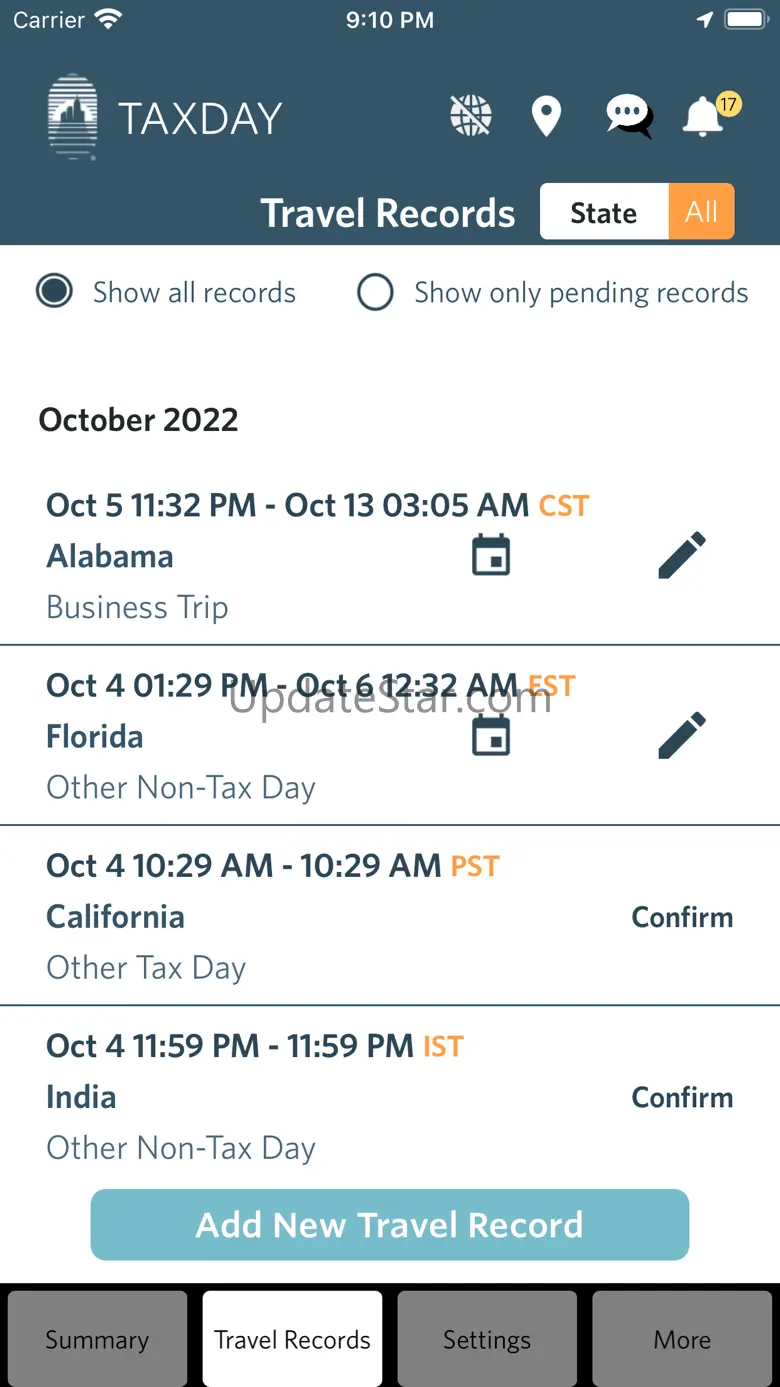
Task: Open the location pin icon
Action: (546, 117)
